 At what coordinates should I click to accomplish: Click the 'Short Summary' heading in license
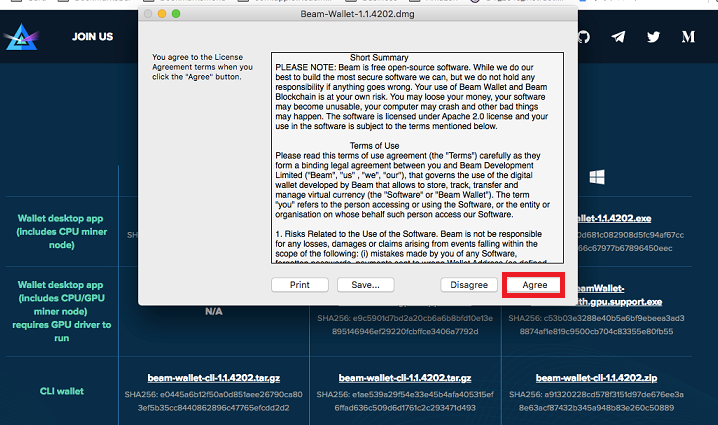point(379,58)
